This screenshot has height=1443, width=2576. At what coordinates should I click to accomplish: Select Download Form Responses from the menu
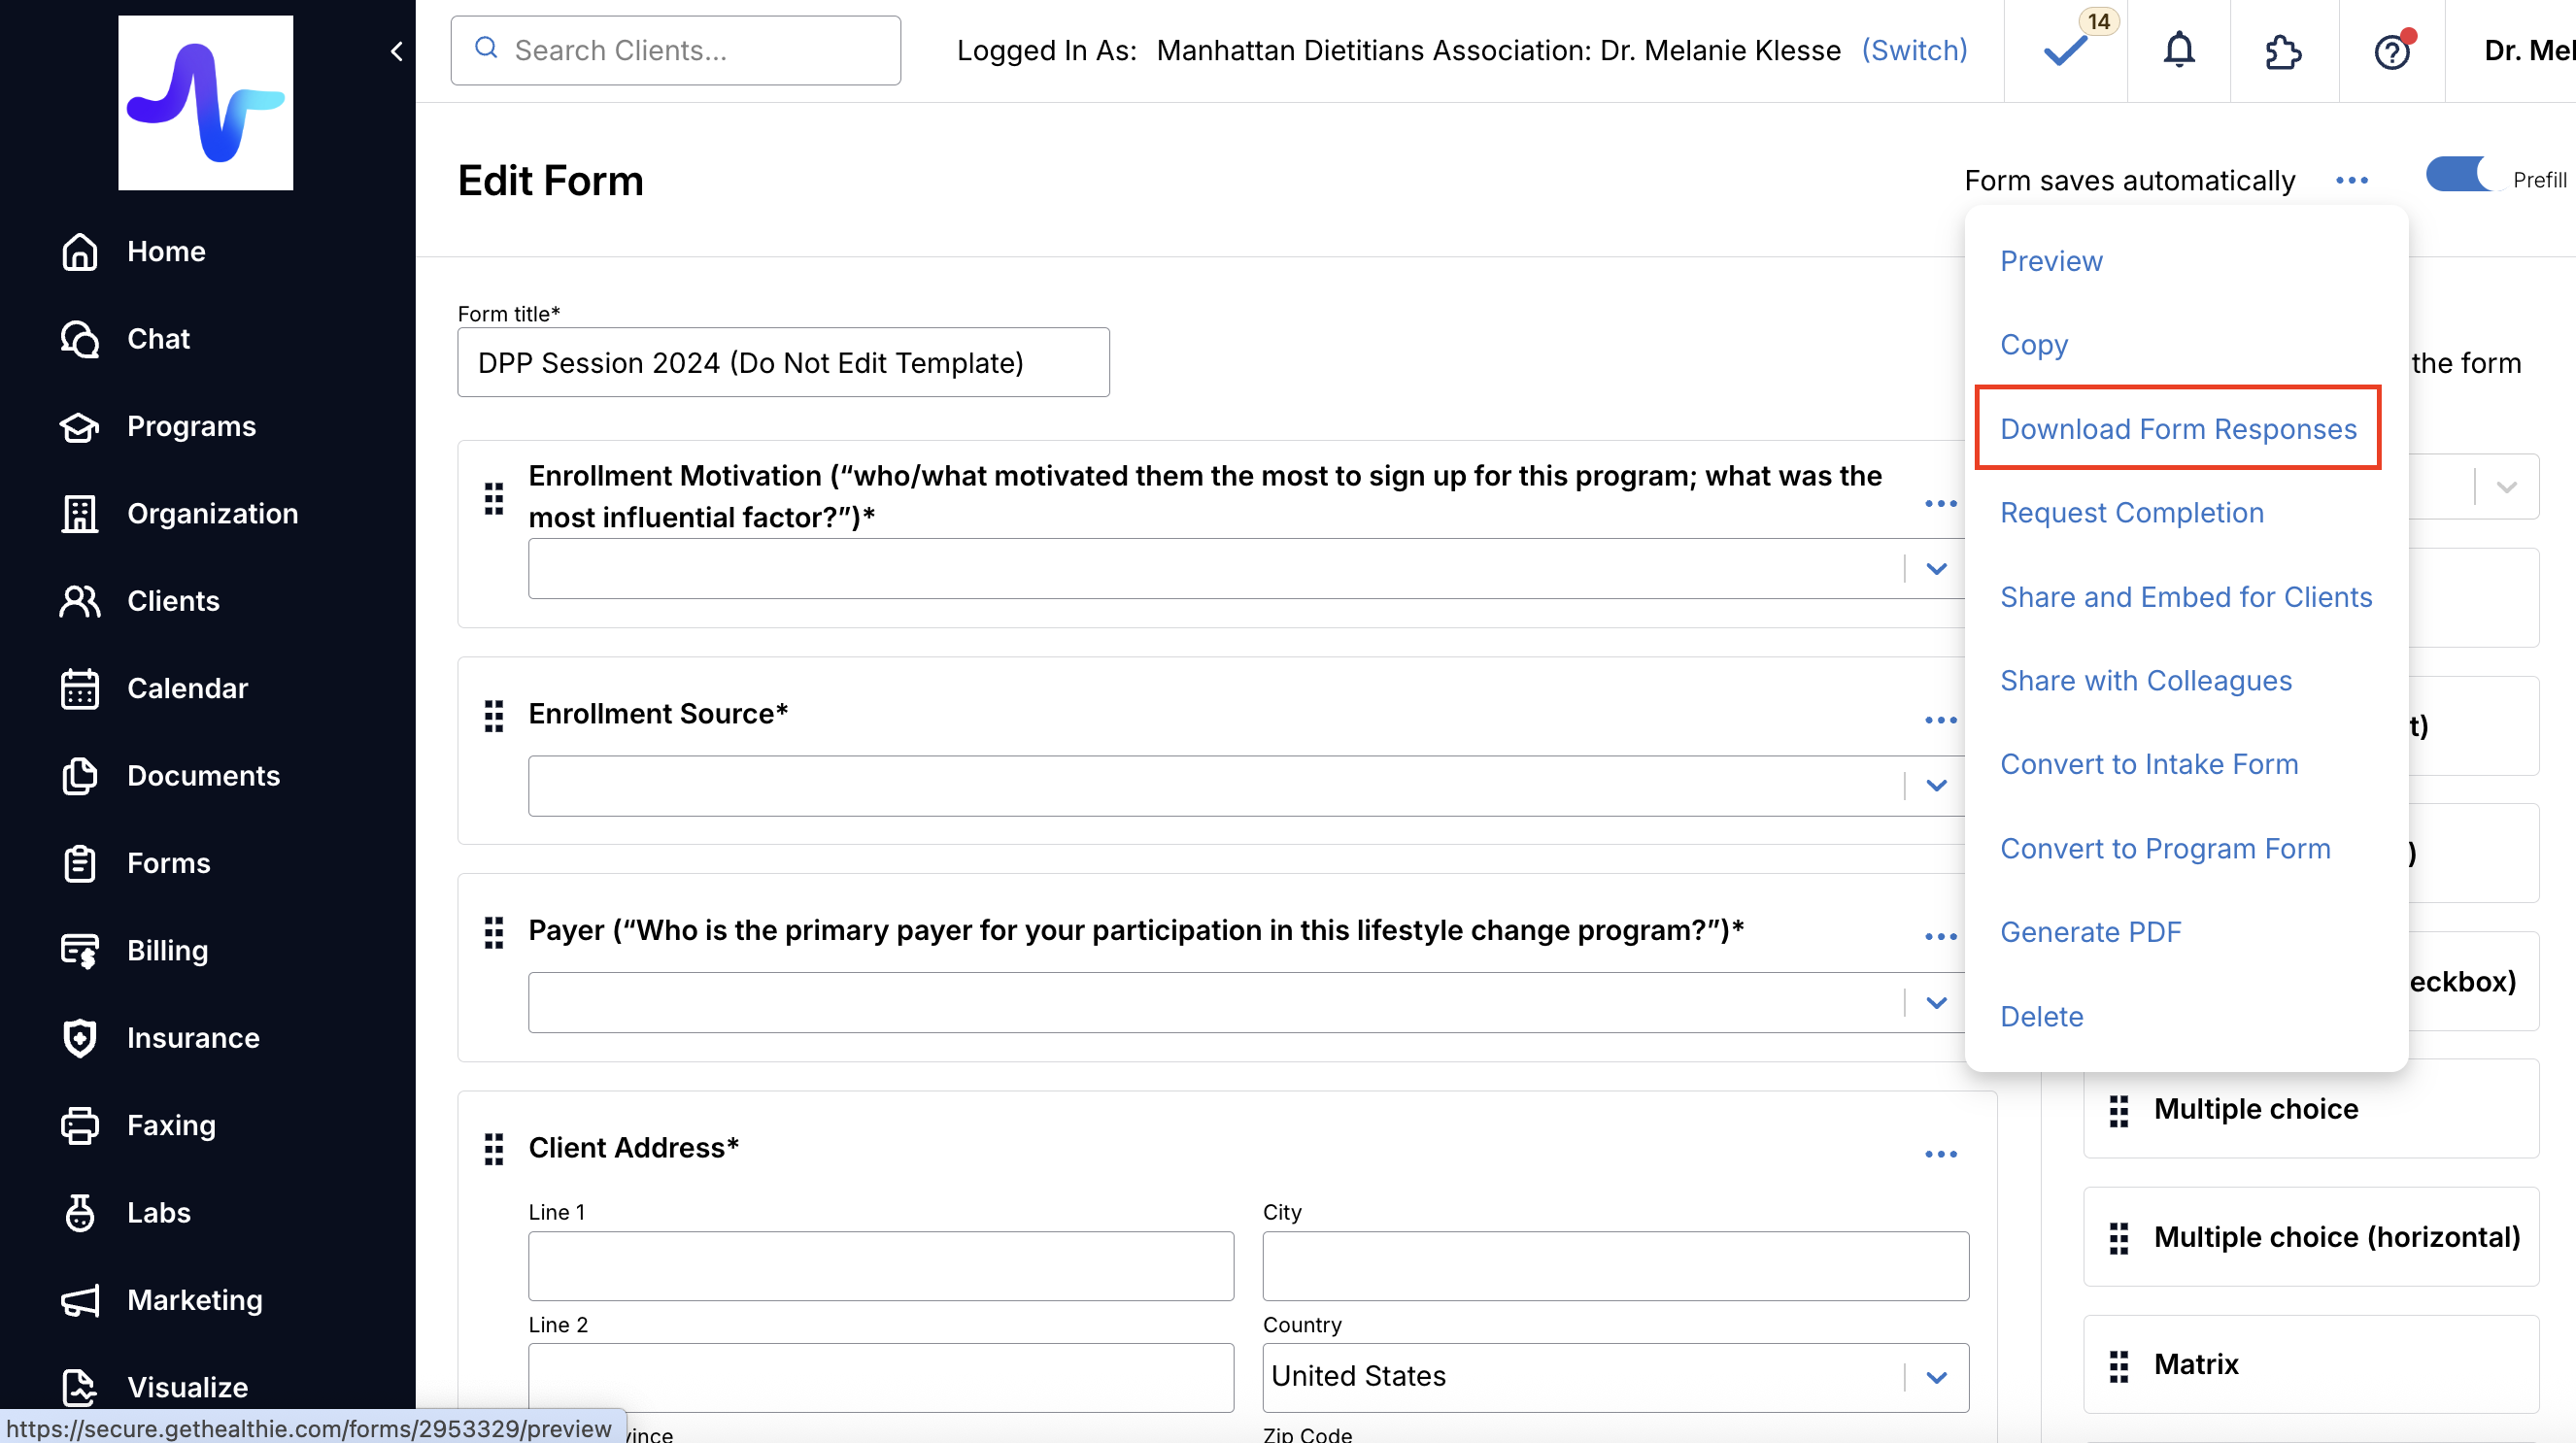pyautogui.click(x=2178, y=428)
